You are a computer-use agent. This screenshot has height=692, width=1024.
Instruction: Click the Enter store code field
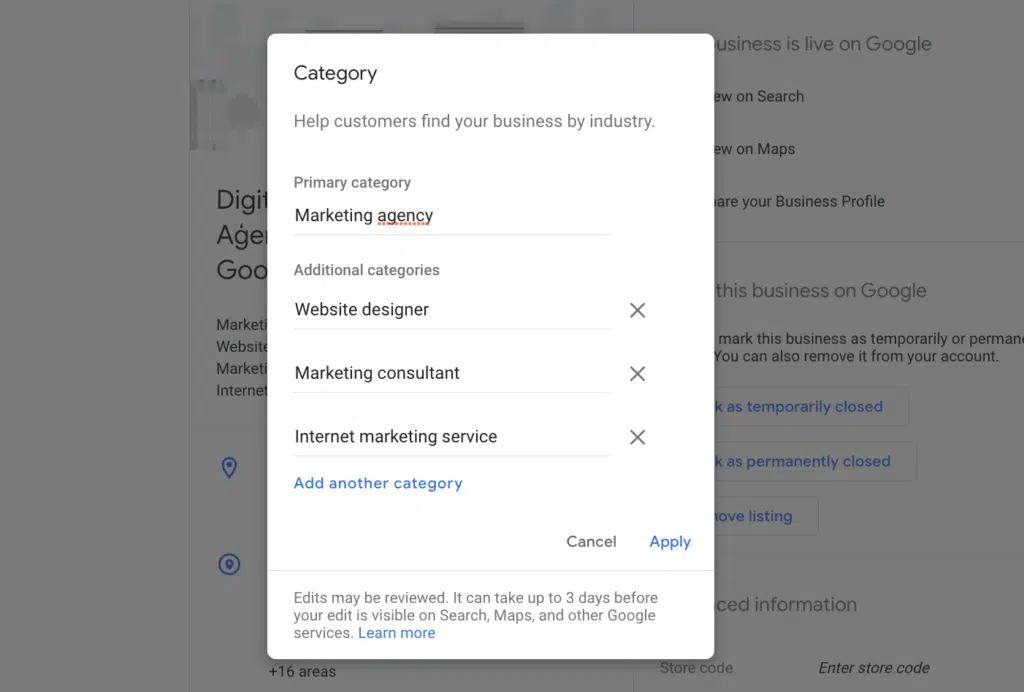click(874, 667)
